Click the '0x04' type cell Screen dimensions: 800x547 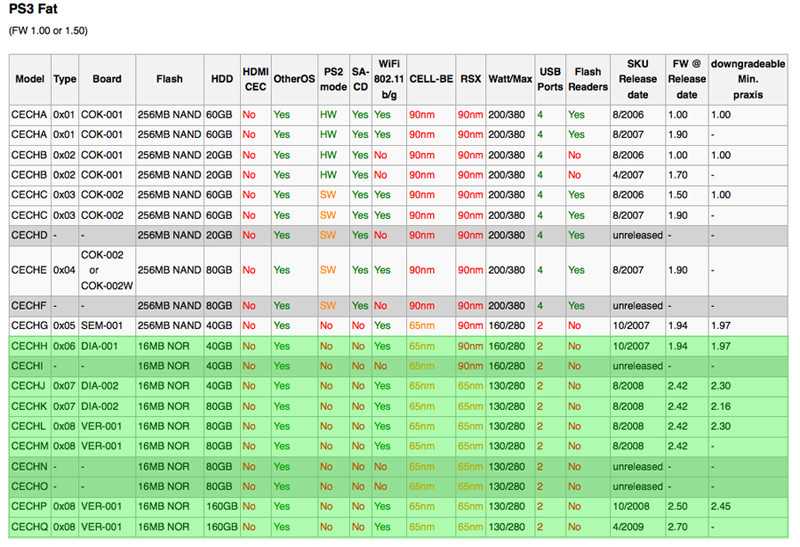click(x=64, y=270)
